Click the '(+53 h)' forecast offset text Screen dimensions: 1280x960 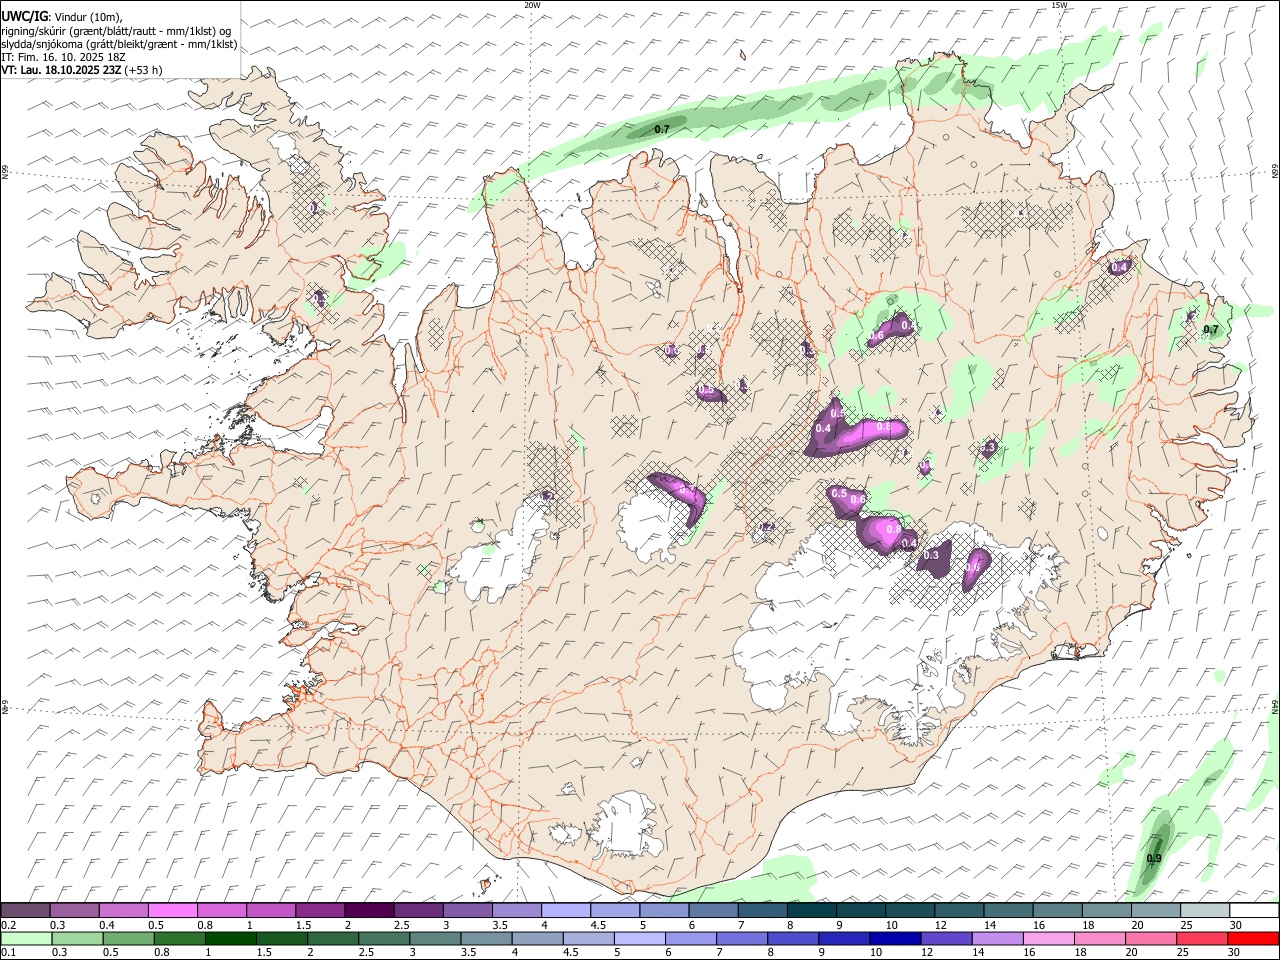144,70
